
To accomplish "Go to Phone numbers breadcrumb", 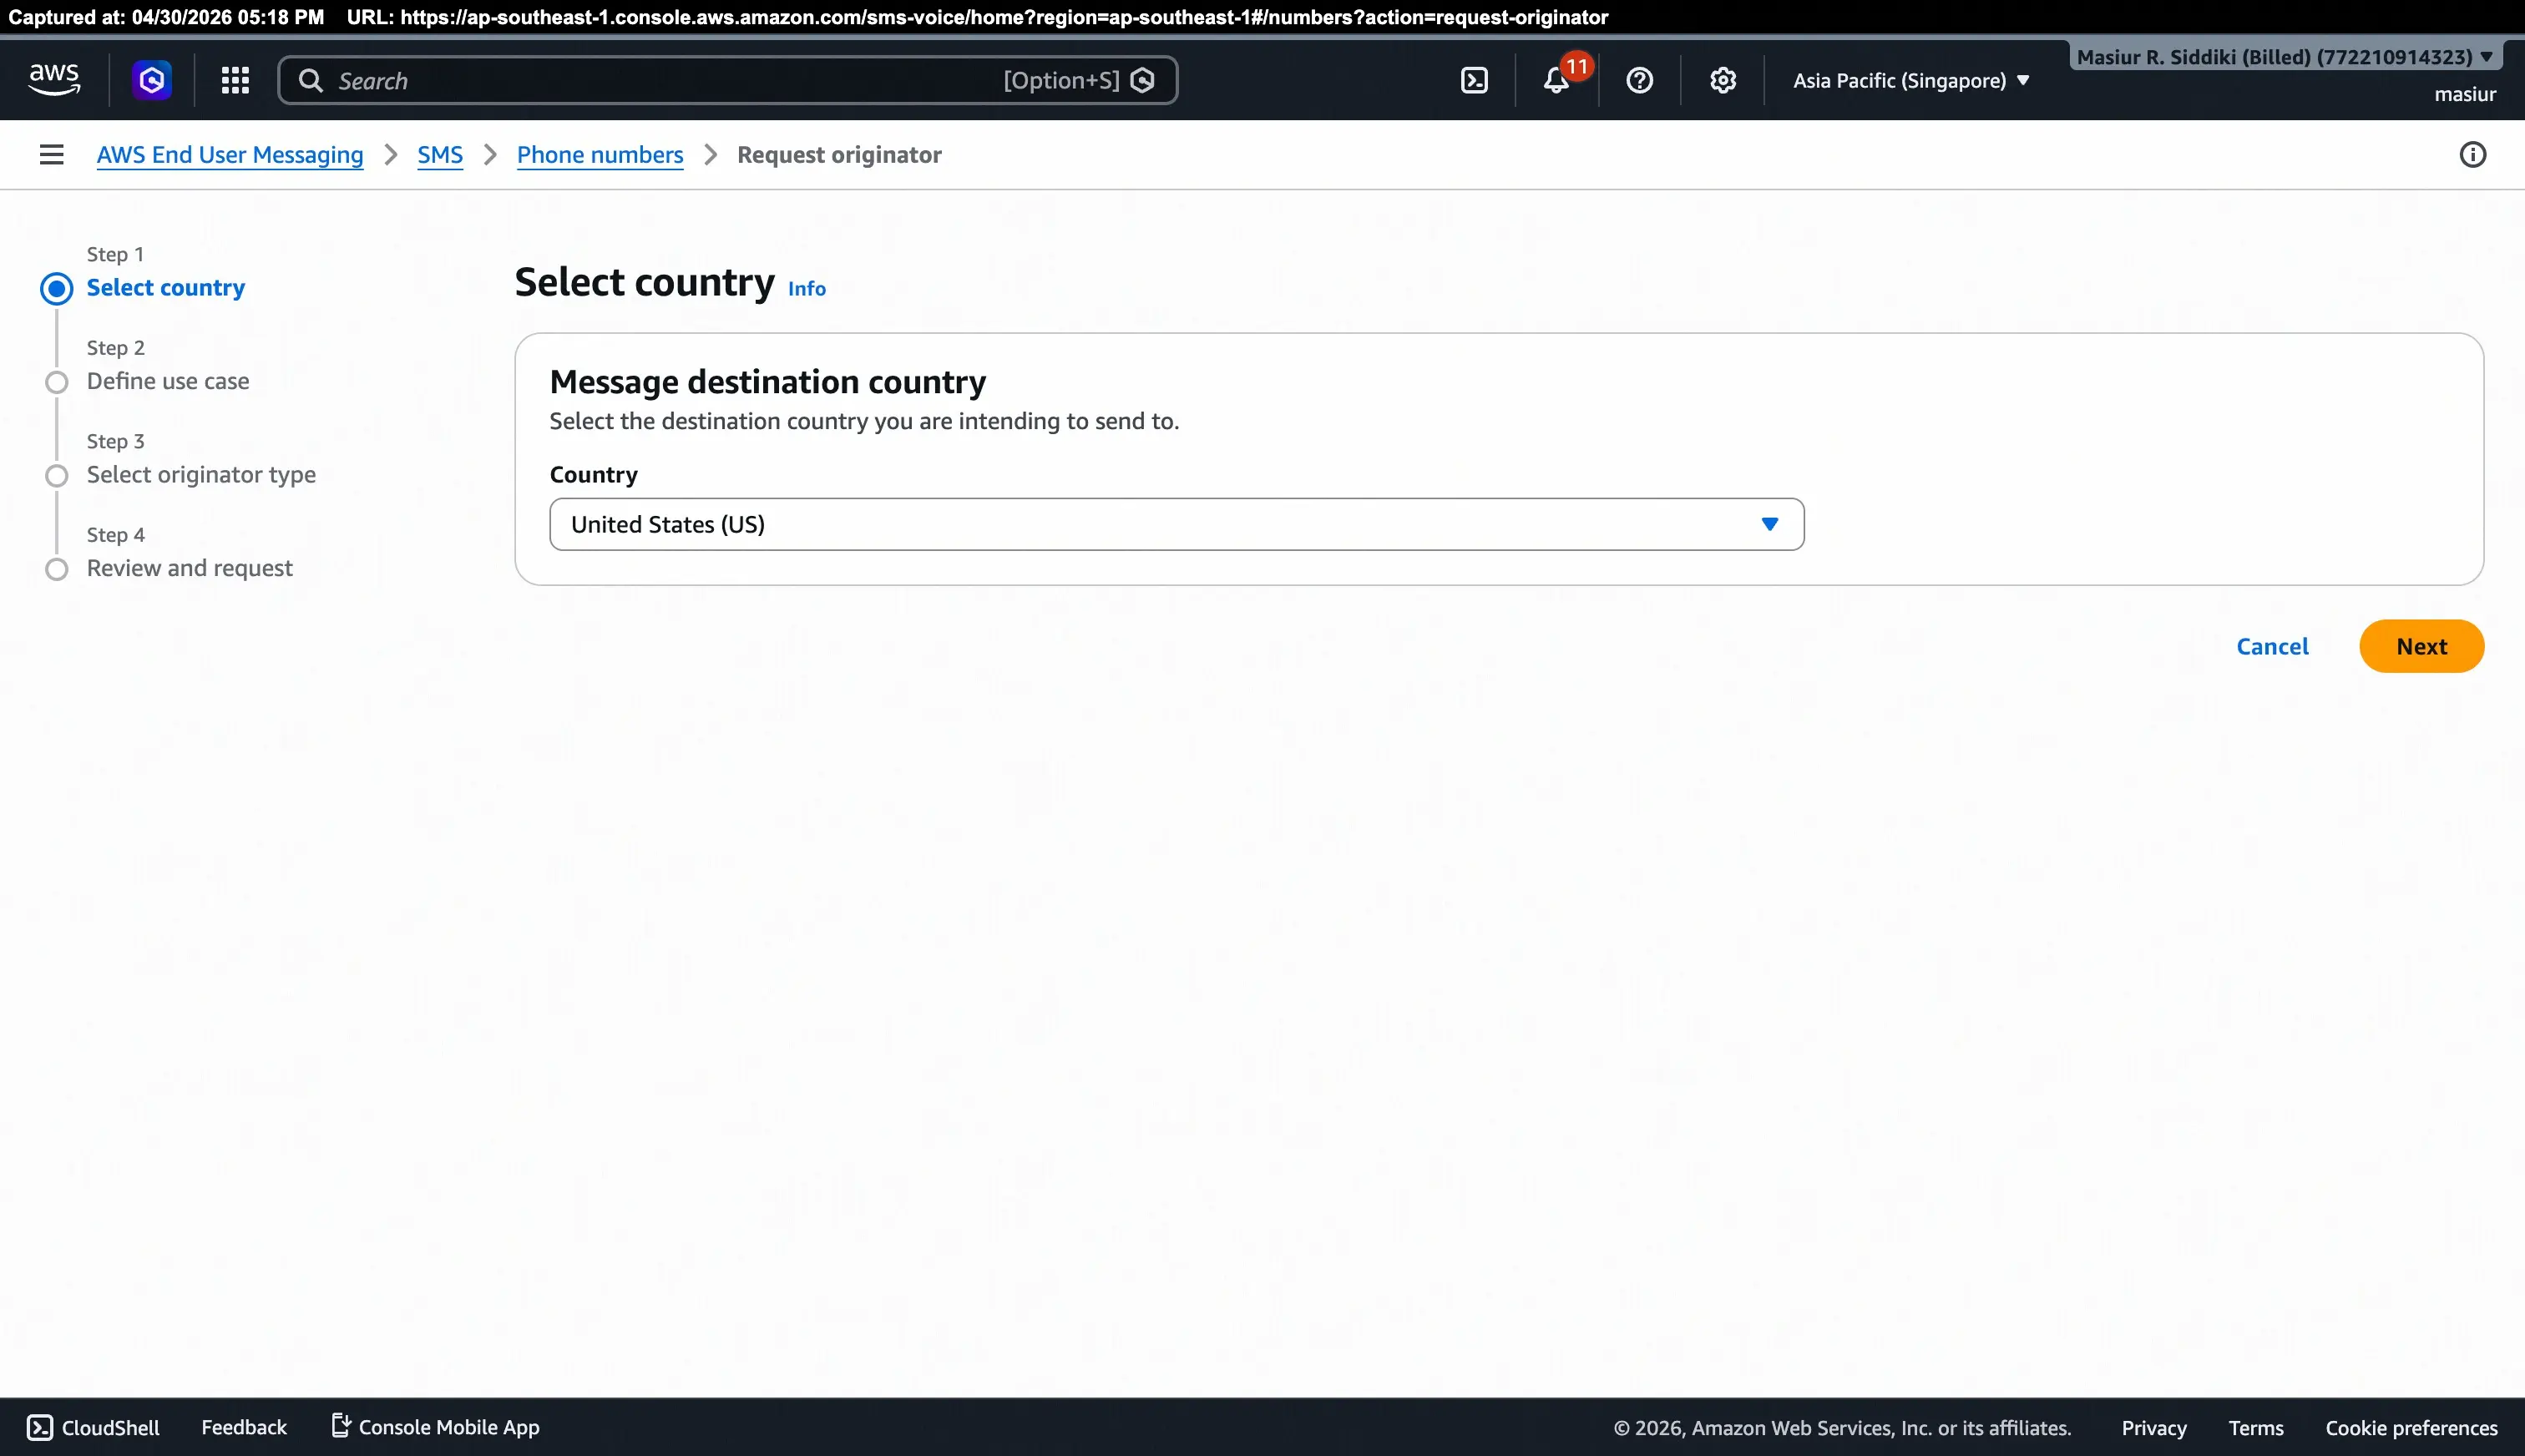I will tap(600, 155).
